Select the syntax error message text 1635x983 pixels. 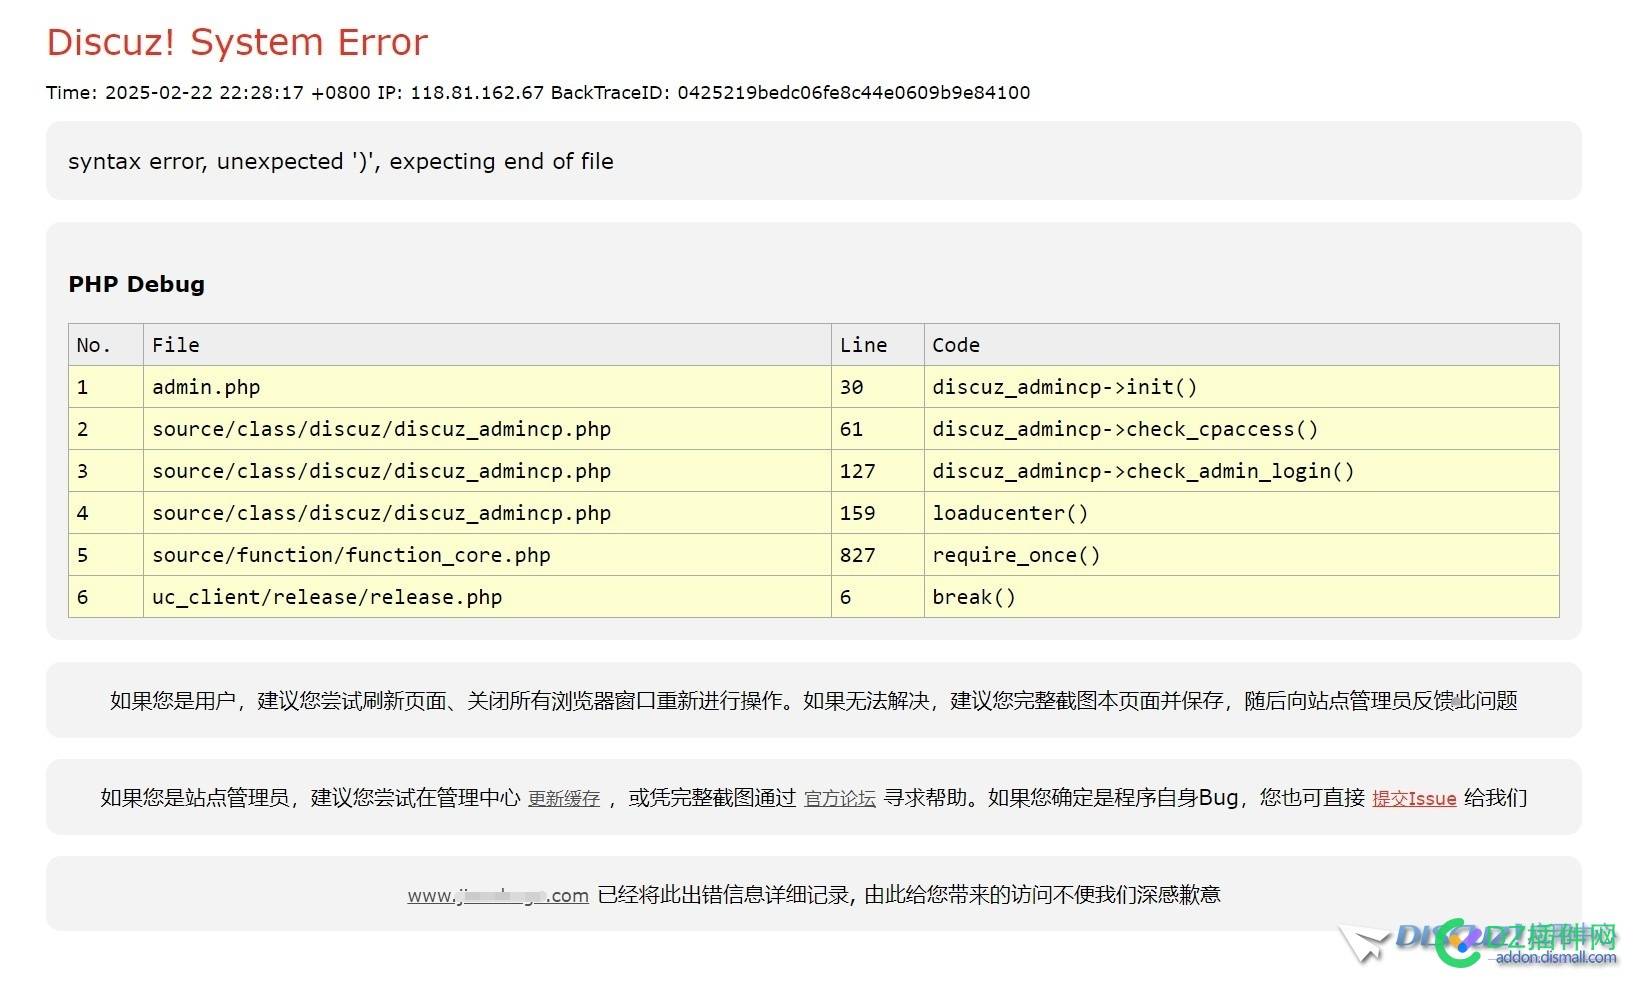[x=341, y=161]
